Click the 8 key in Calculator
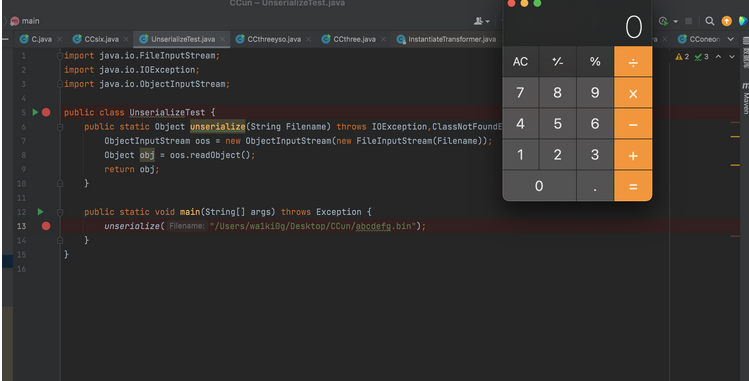This screenshot has width=749, height=381. click(x=557, y=93)
